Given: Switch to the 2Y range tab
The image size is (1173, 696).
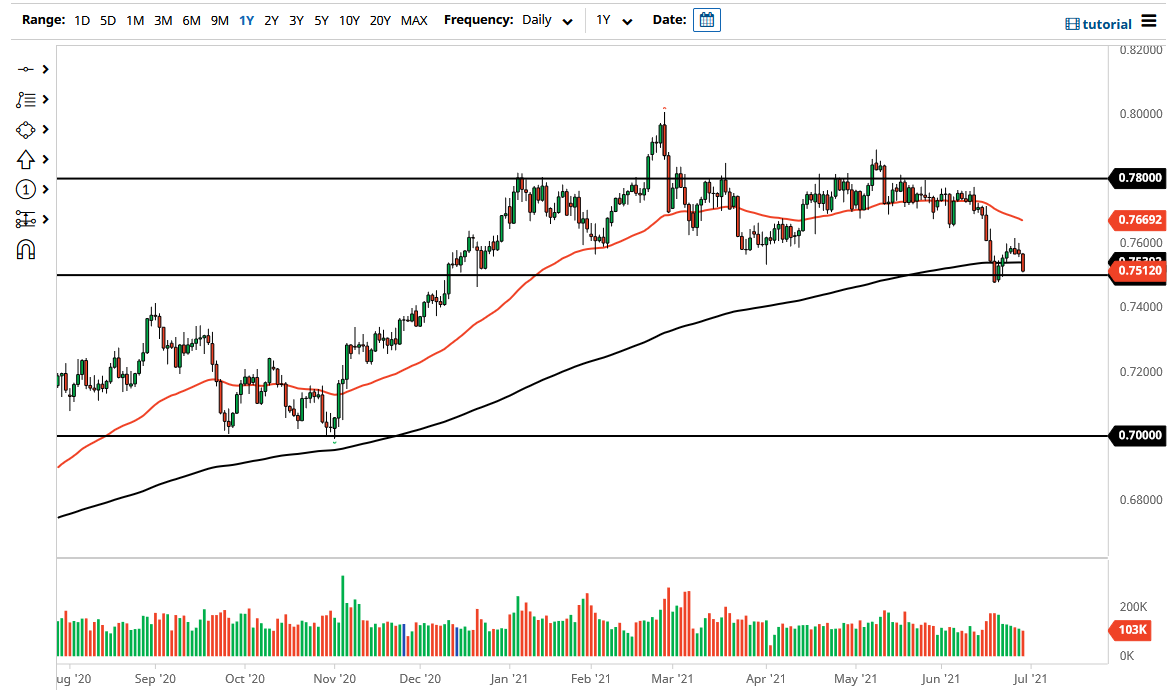Looking at the screenshot, I should coord(271,19).
